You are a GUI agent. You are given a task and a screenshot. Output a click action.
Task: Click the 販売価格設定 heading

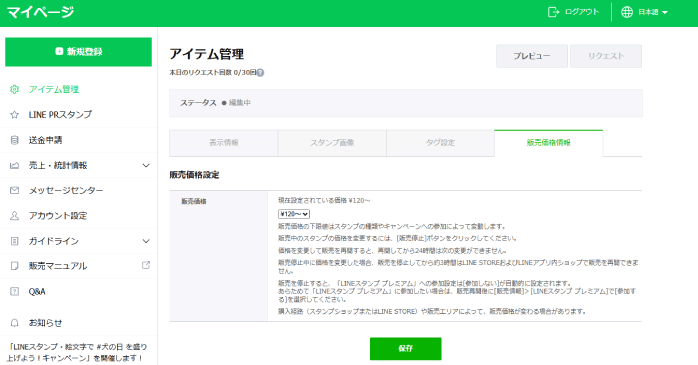pos(194,175)
